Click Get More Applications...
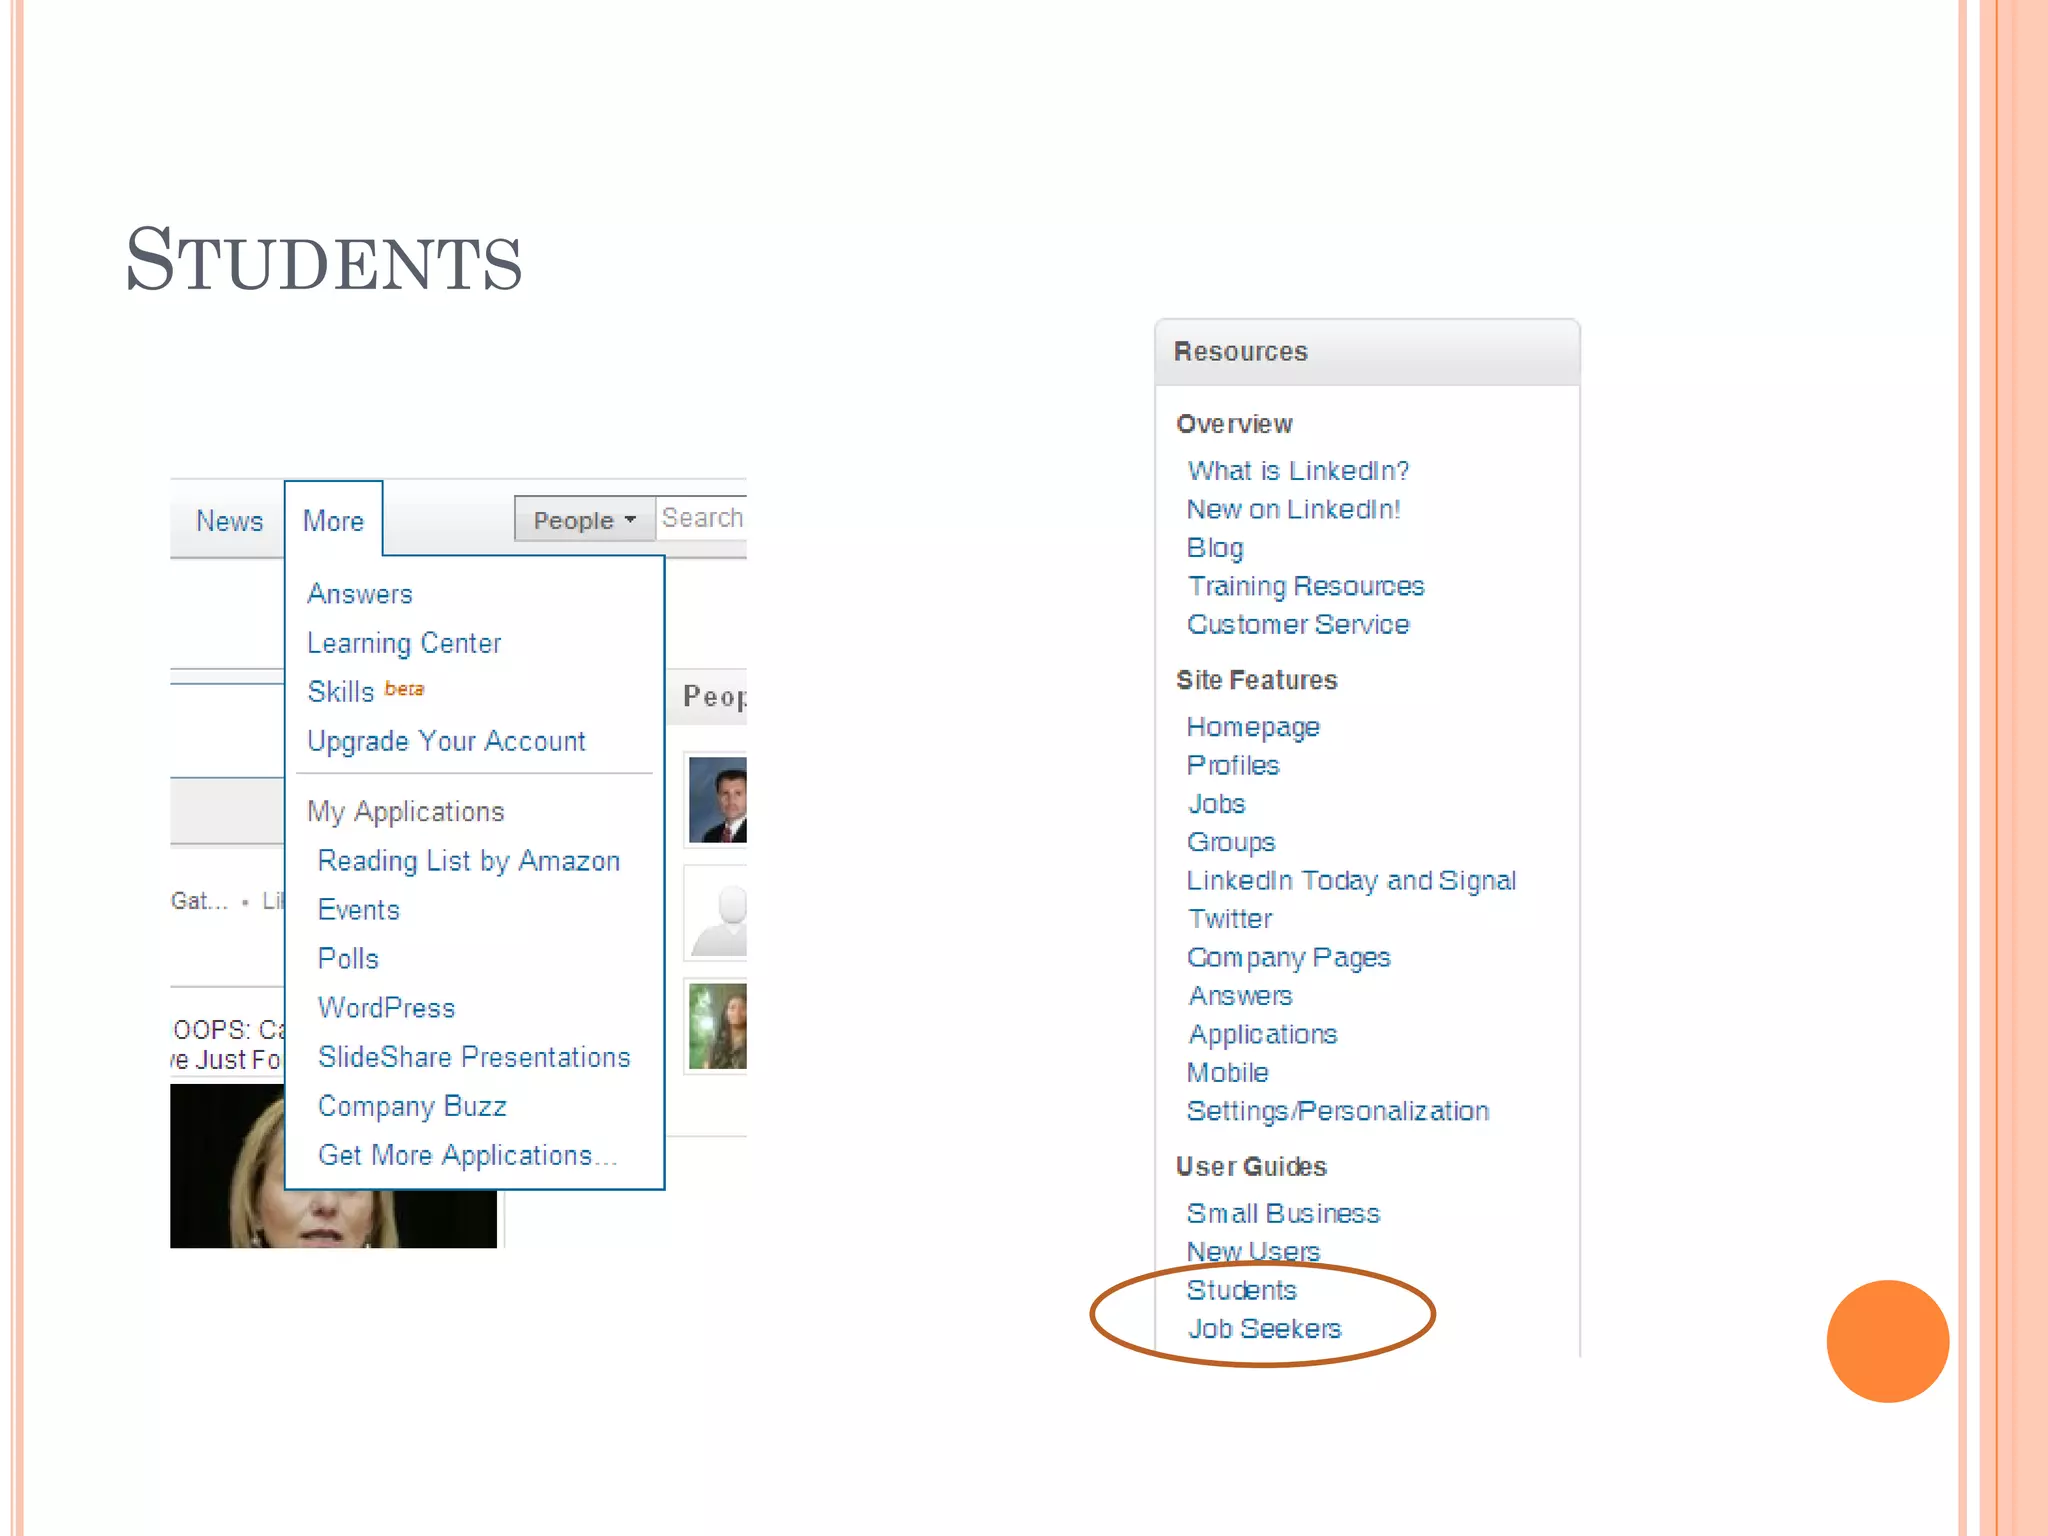Viewport: 2048px width, 1536px height. [x=468, y=1156]
